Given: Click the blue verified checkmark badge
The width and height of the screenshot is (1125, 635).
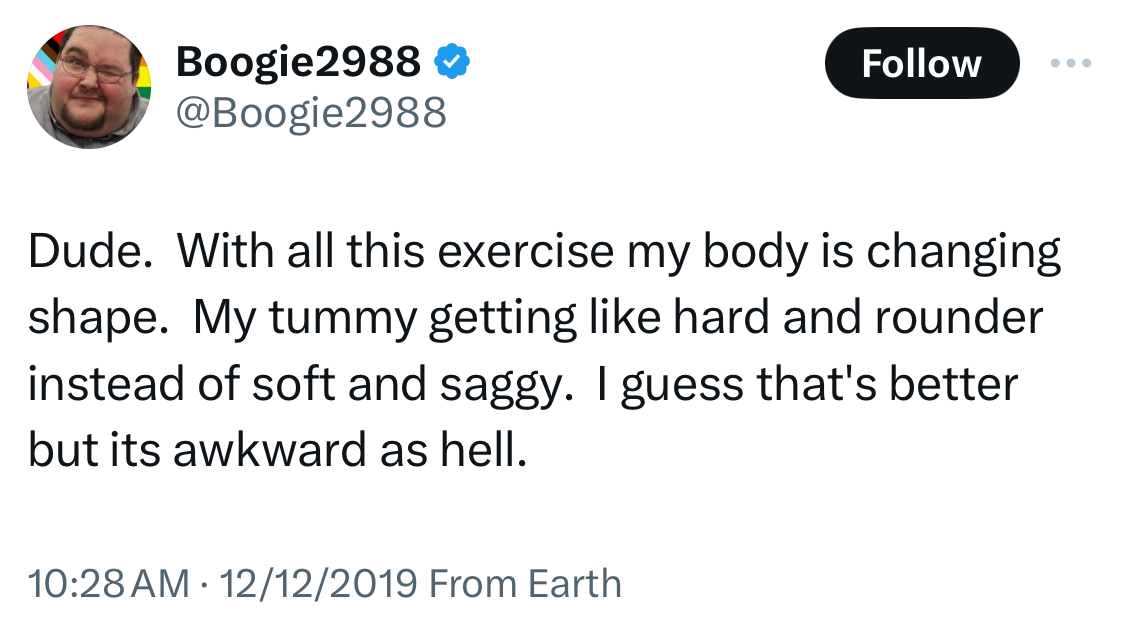Looking at the screenshot, I should (452, 64).
